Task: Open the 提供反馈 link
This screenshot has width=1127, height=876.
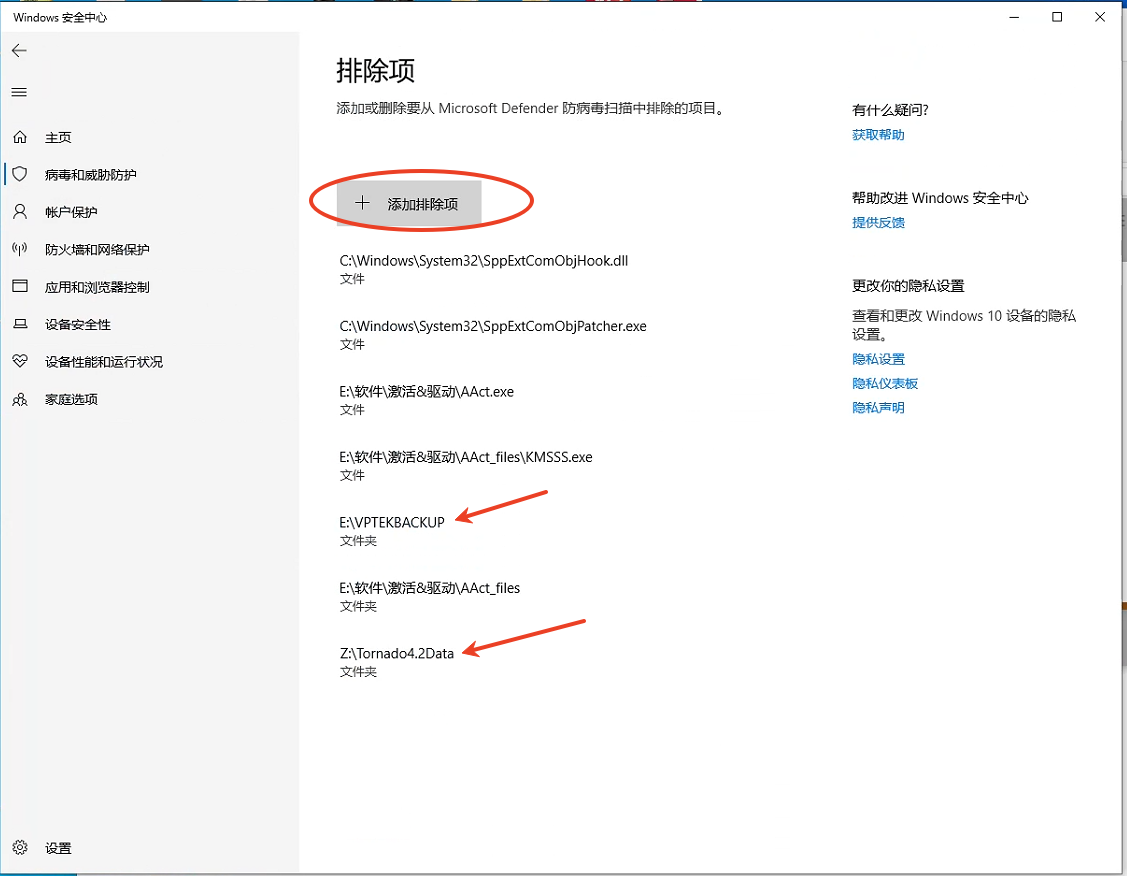Action: click(878, 223)
